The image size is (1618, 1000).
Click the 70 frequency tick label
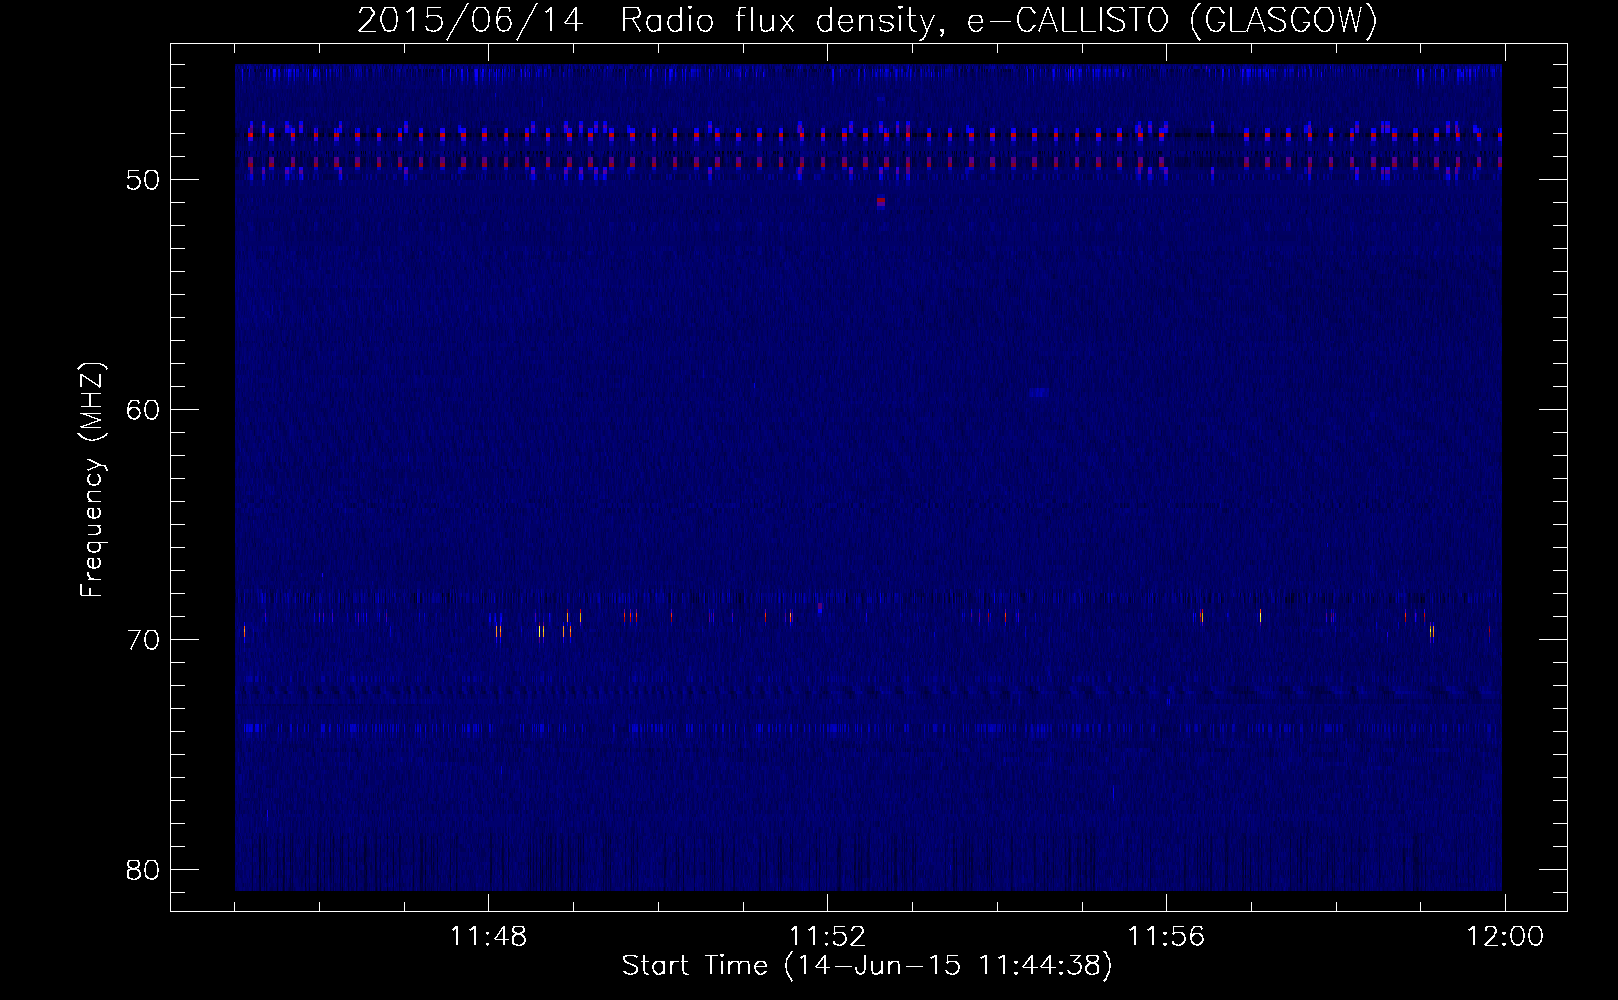(143, 640)
